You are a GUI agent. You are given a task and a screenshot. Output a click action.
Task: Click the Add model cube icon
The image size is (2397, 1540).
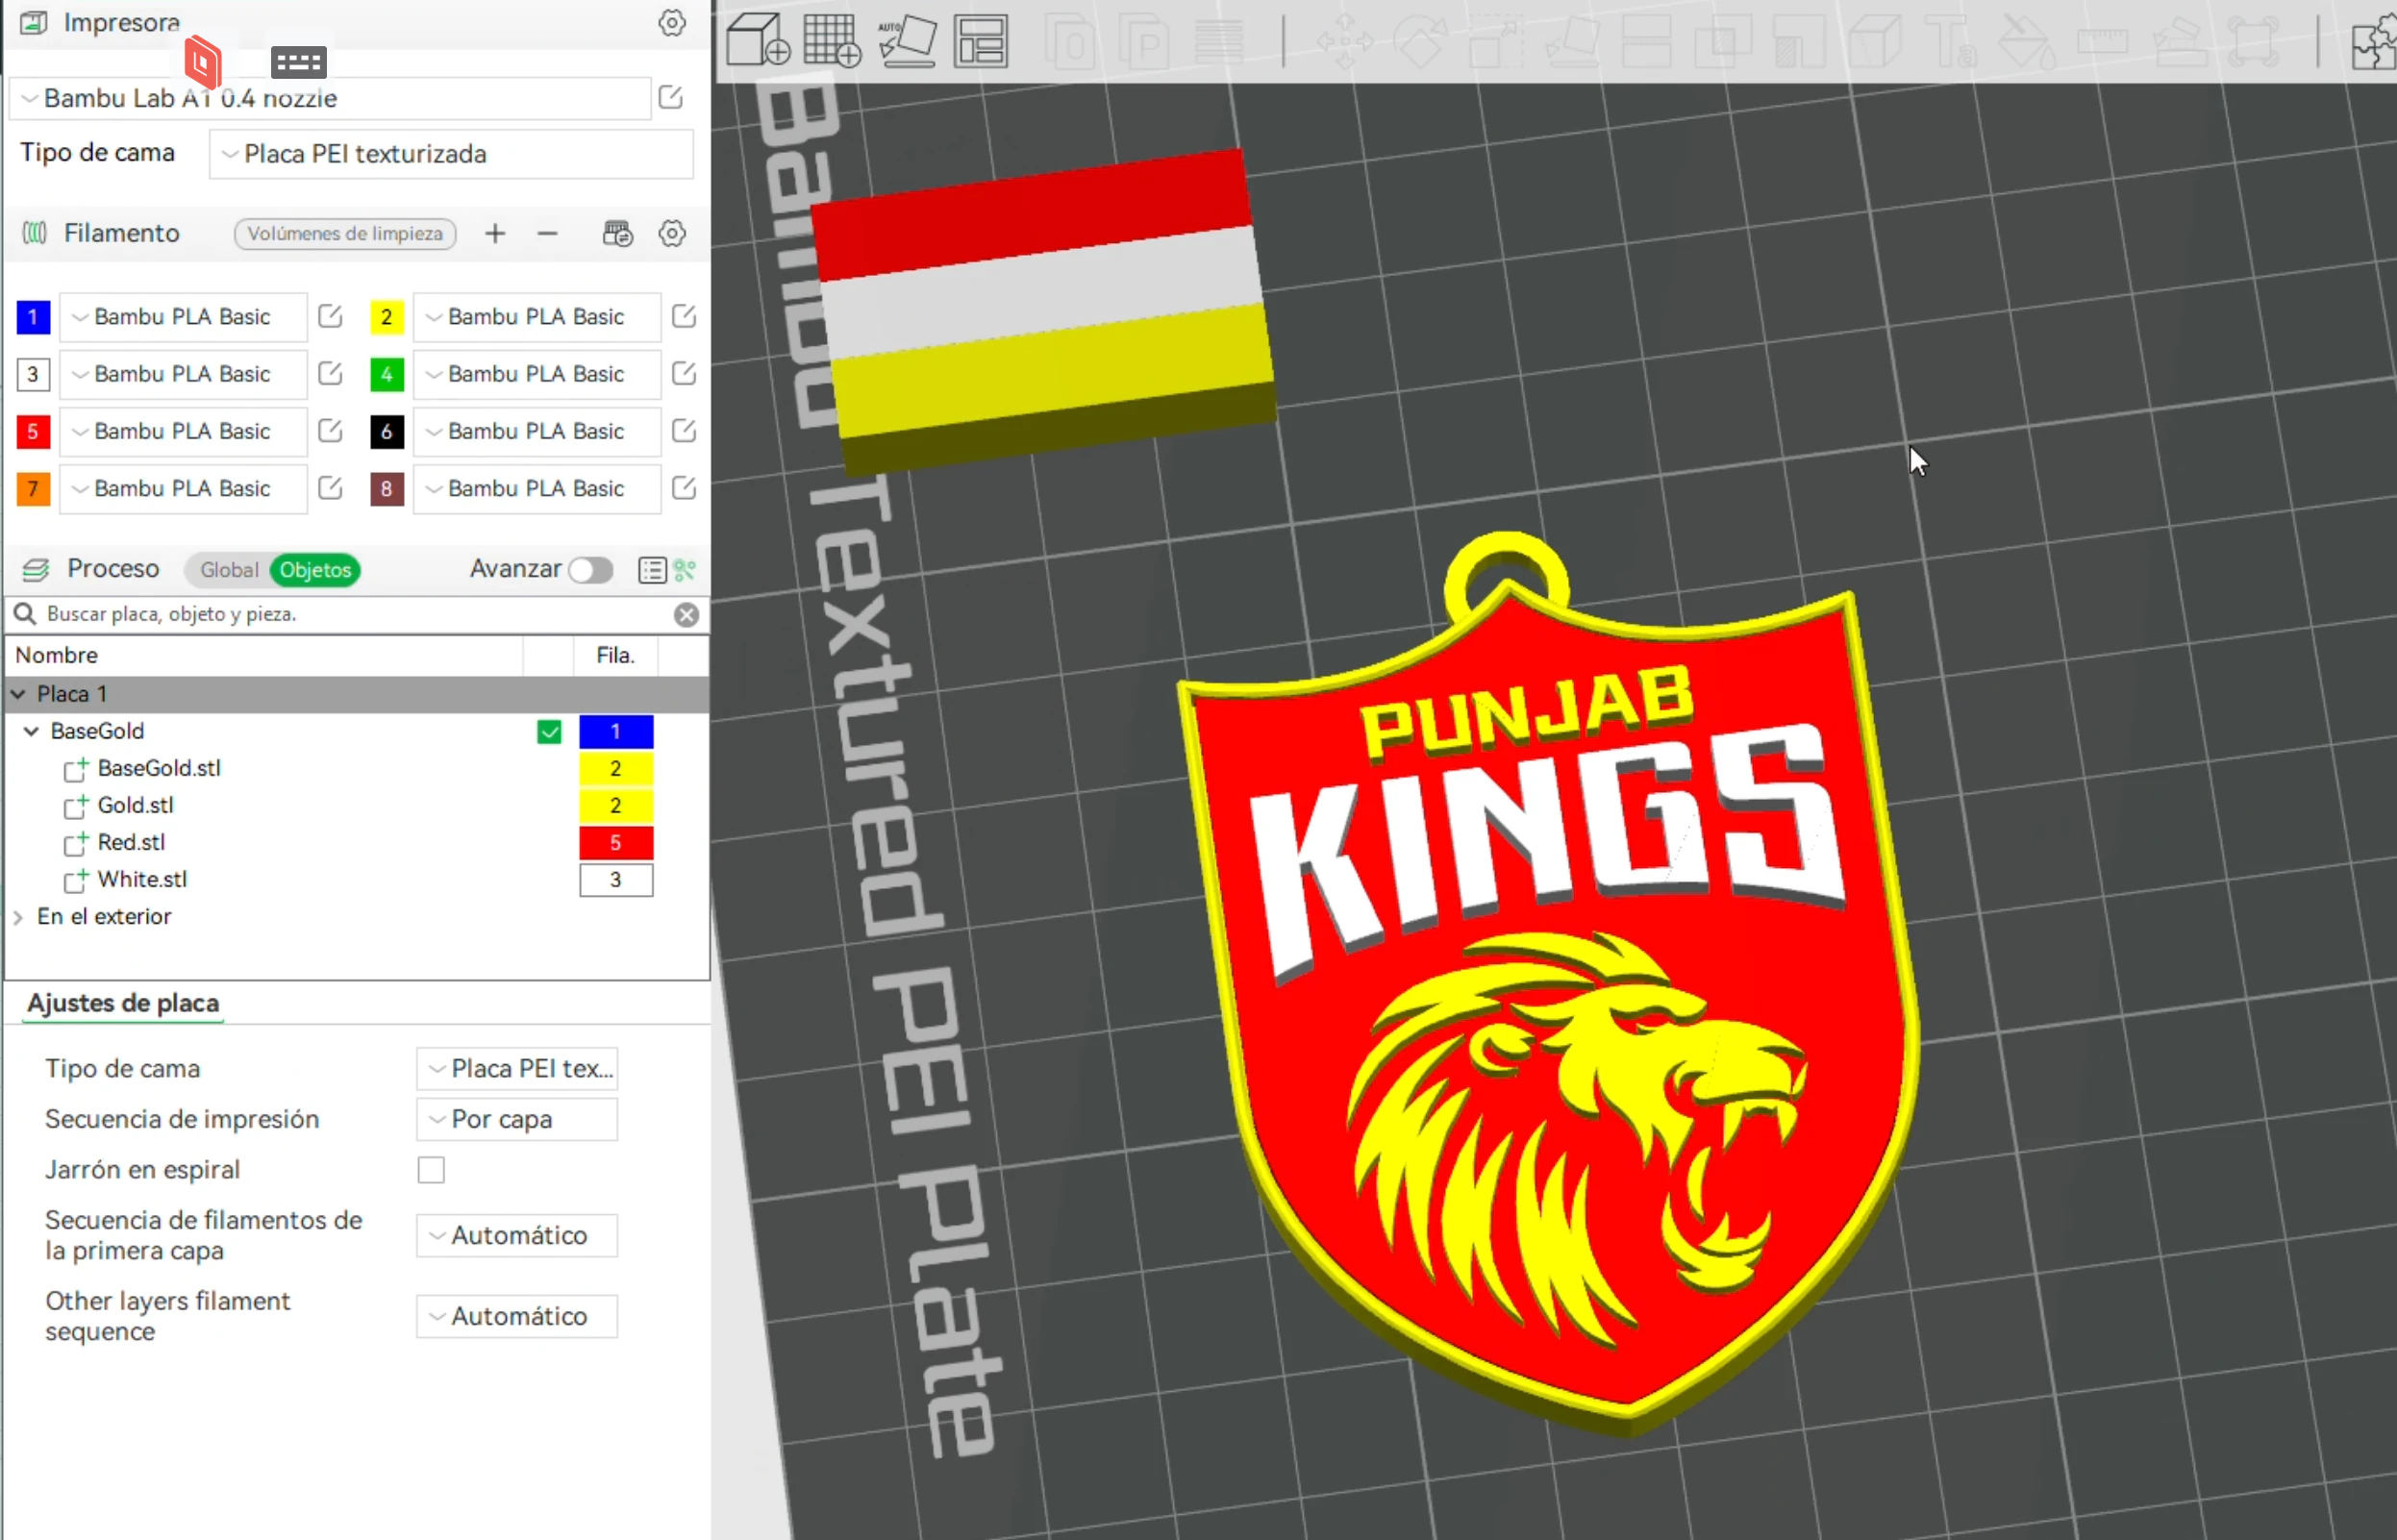click(758, 40)
